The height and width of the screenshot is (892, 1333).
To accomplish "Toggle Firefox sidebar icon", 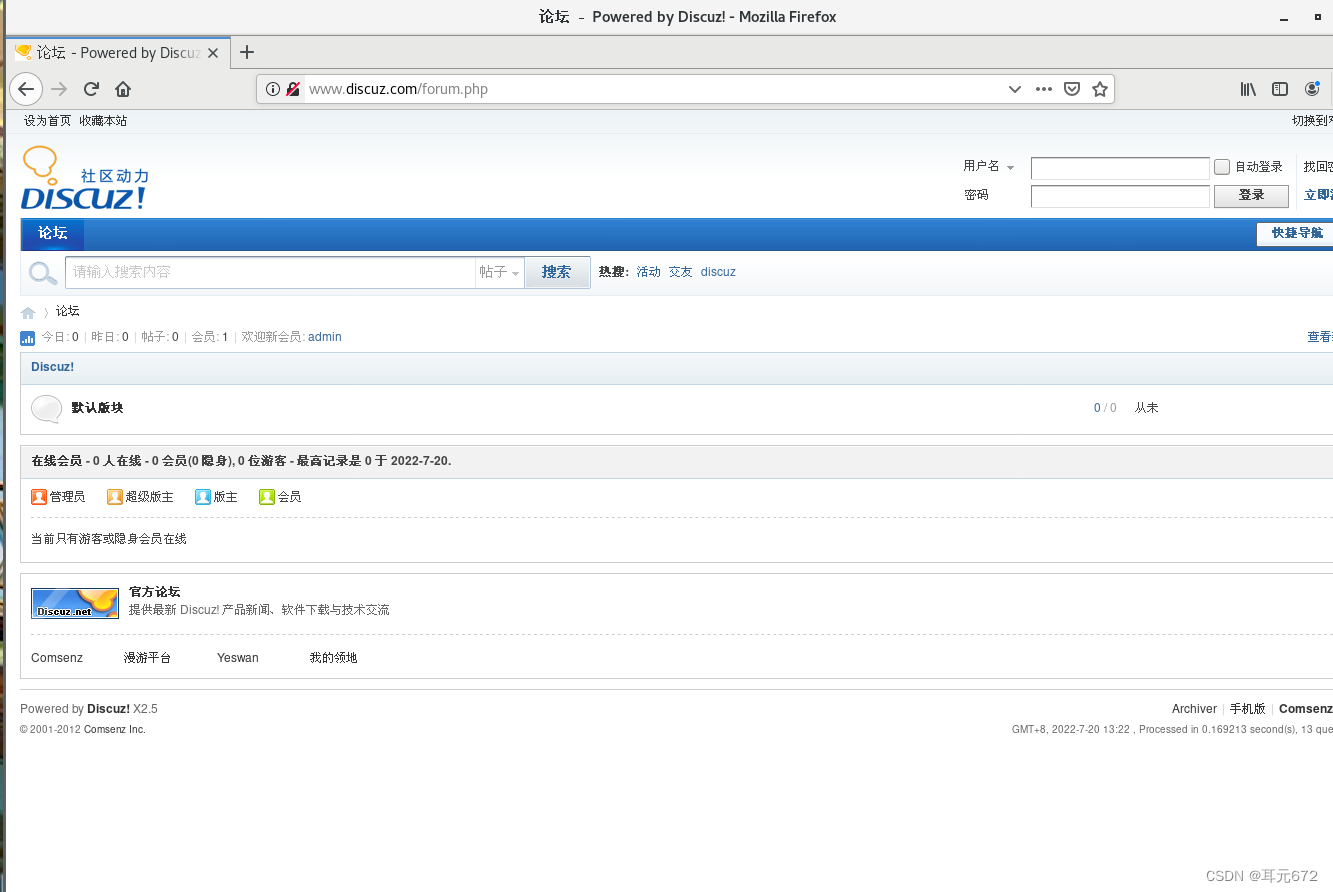I will pos(1280,89).
